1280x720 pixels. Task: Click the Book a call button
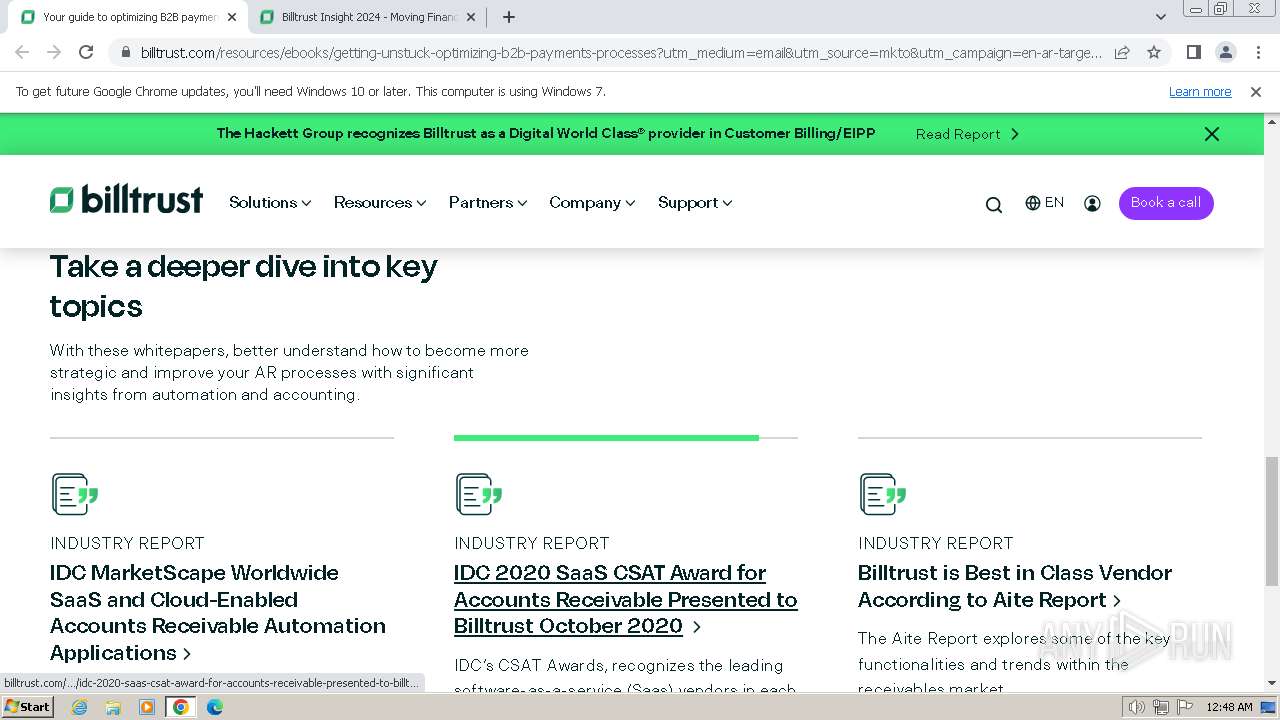coord(1166,203)
